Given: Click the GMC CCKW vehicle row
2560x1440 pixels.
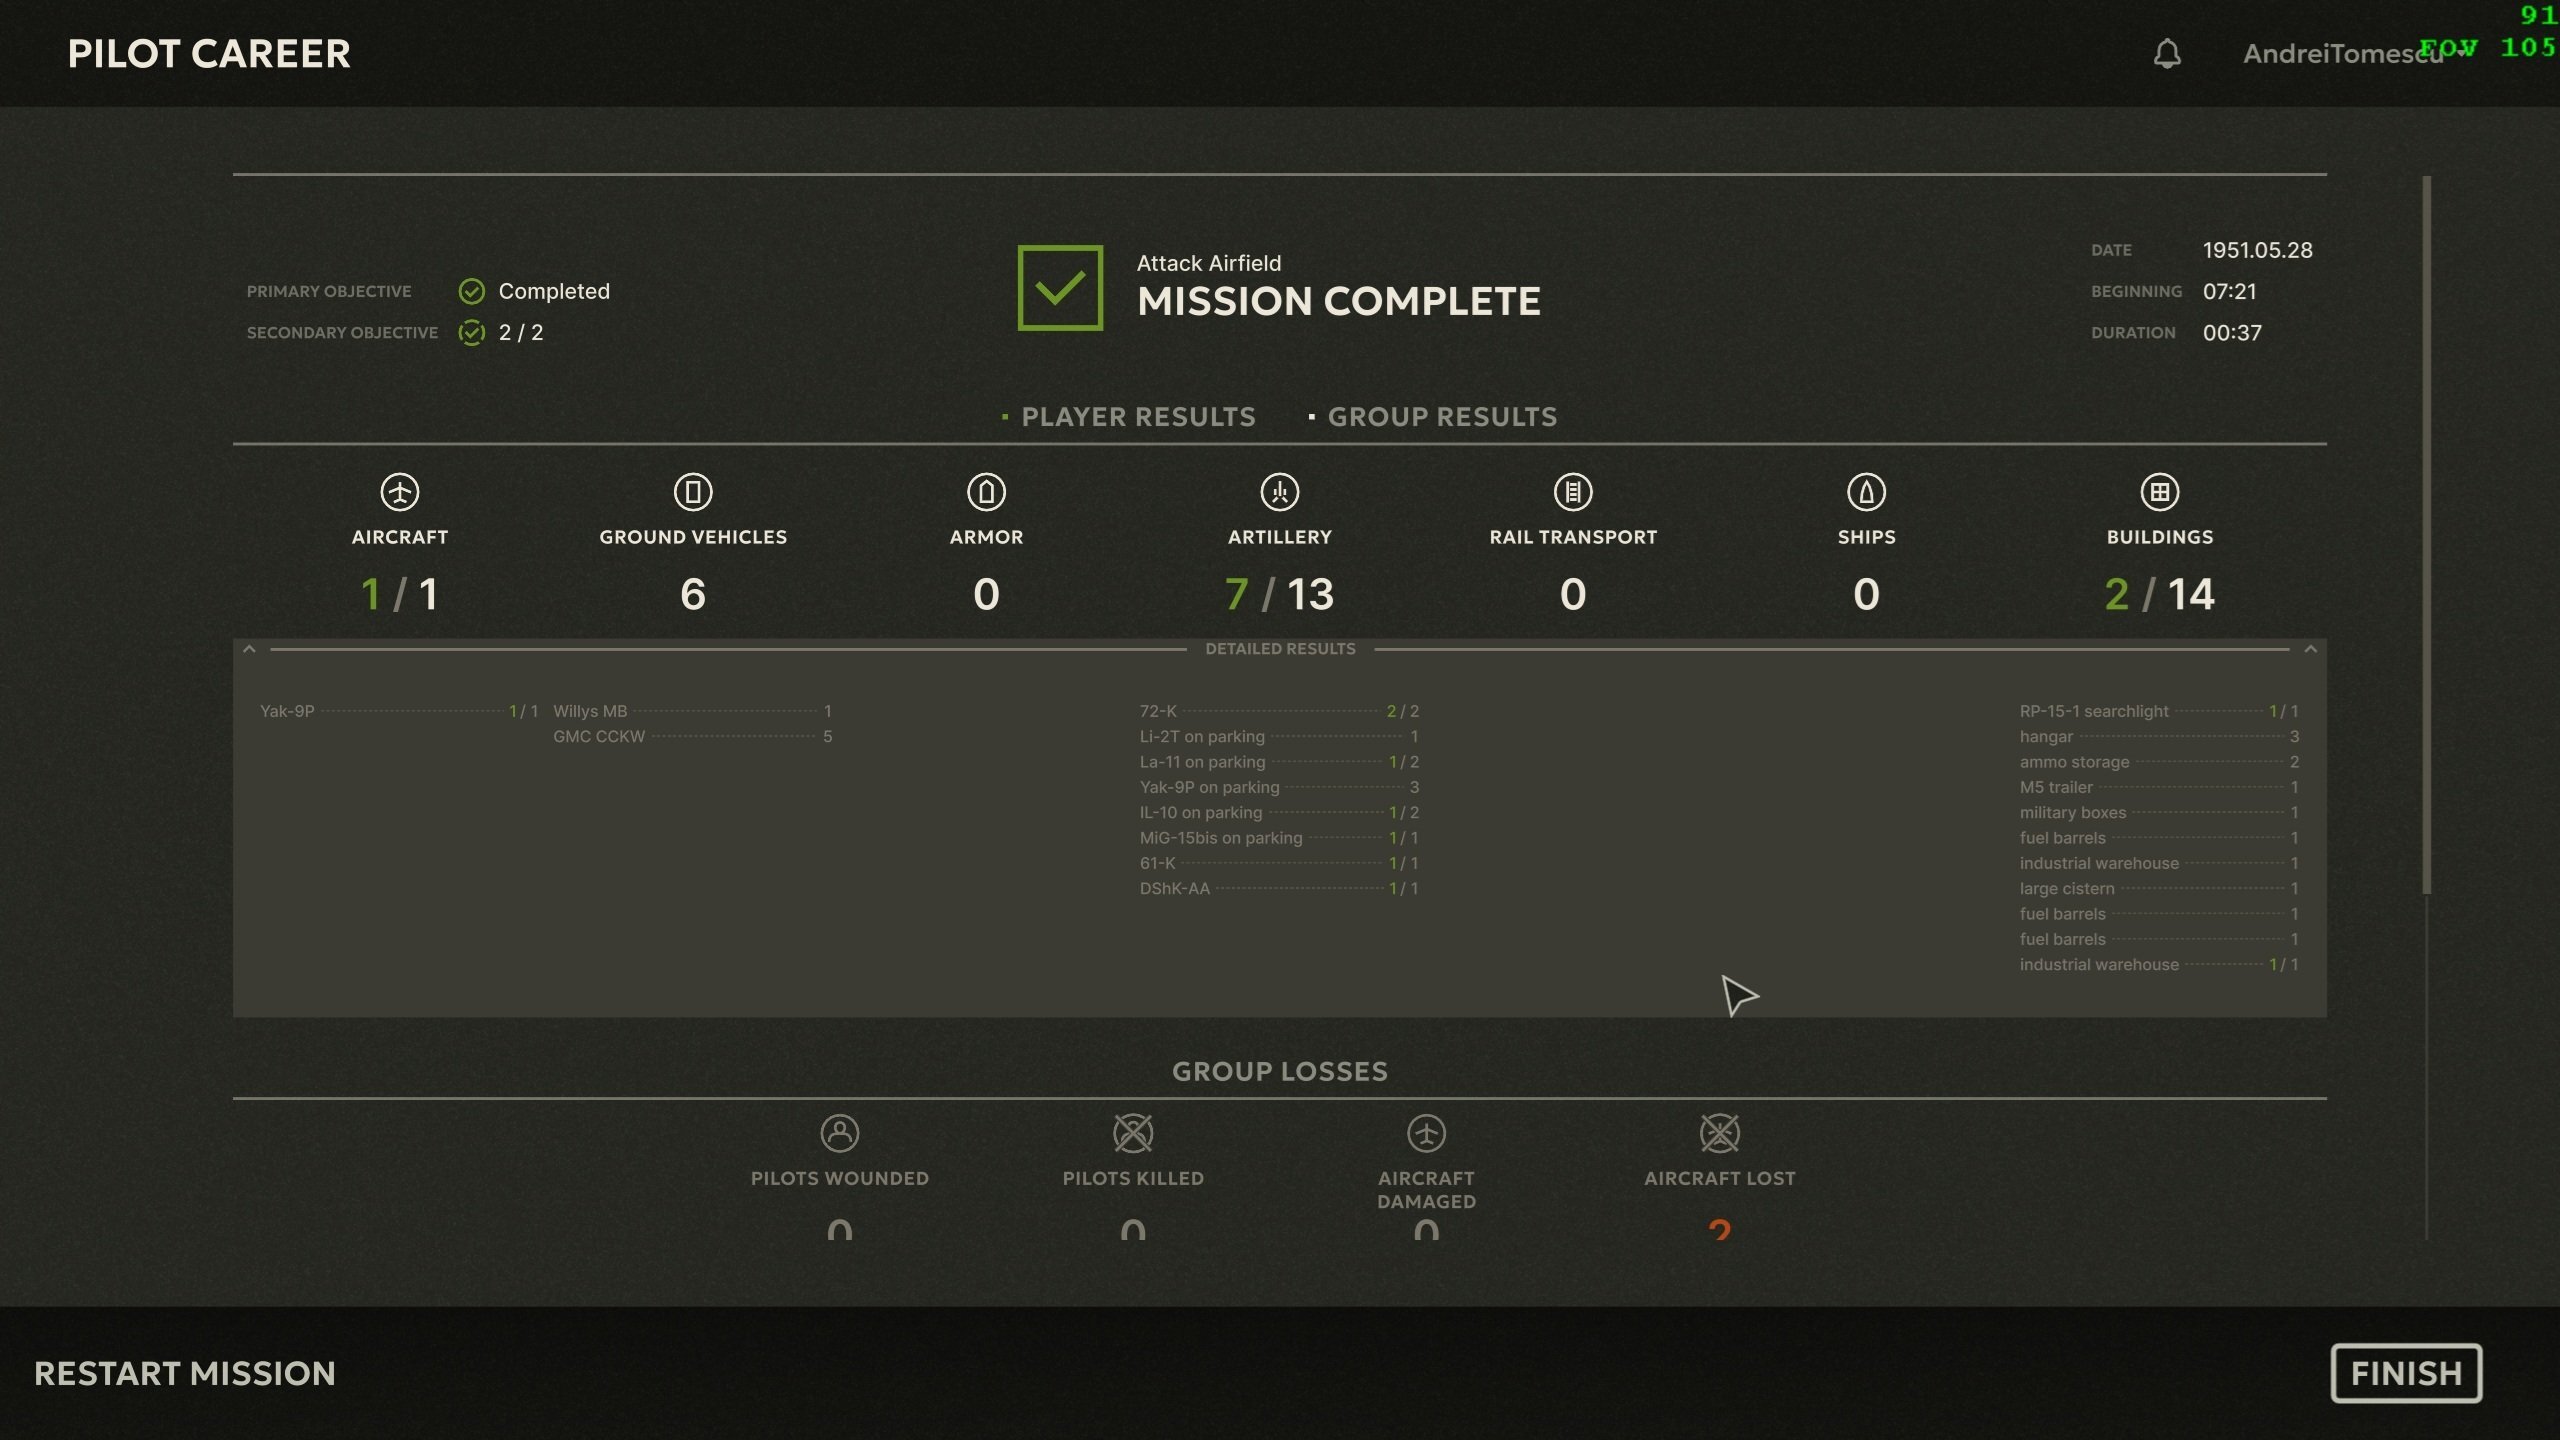Looking at the screenshot, I should [x=692, y=736].
